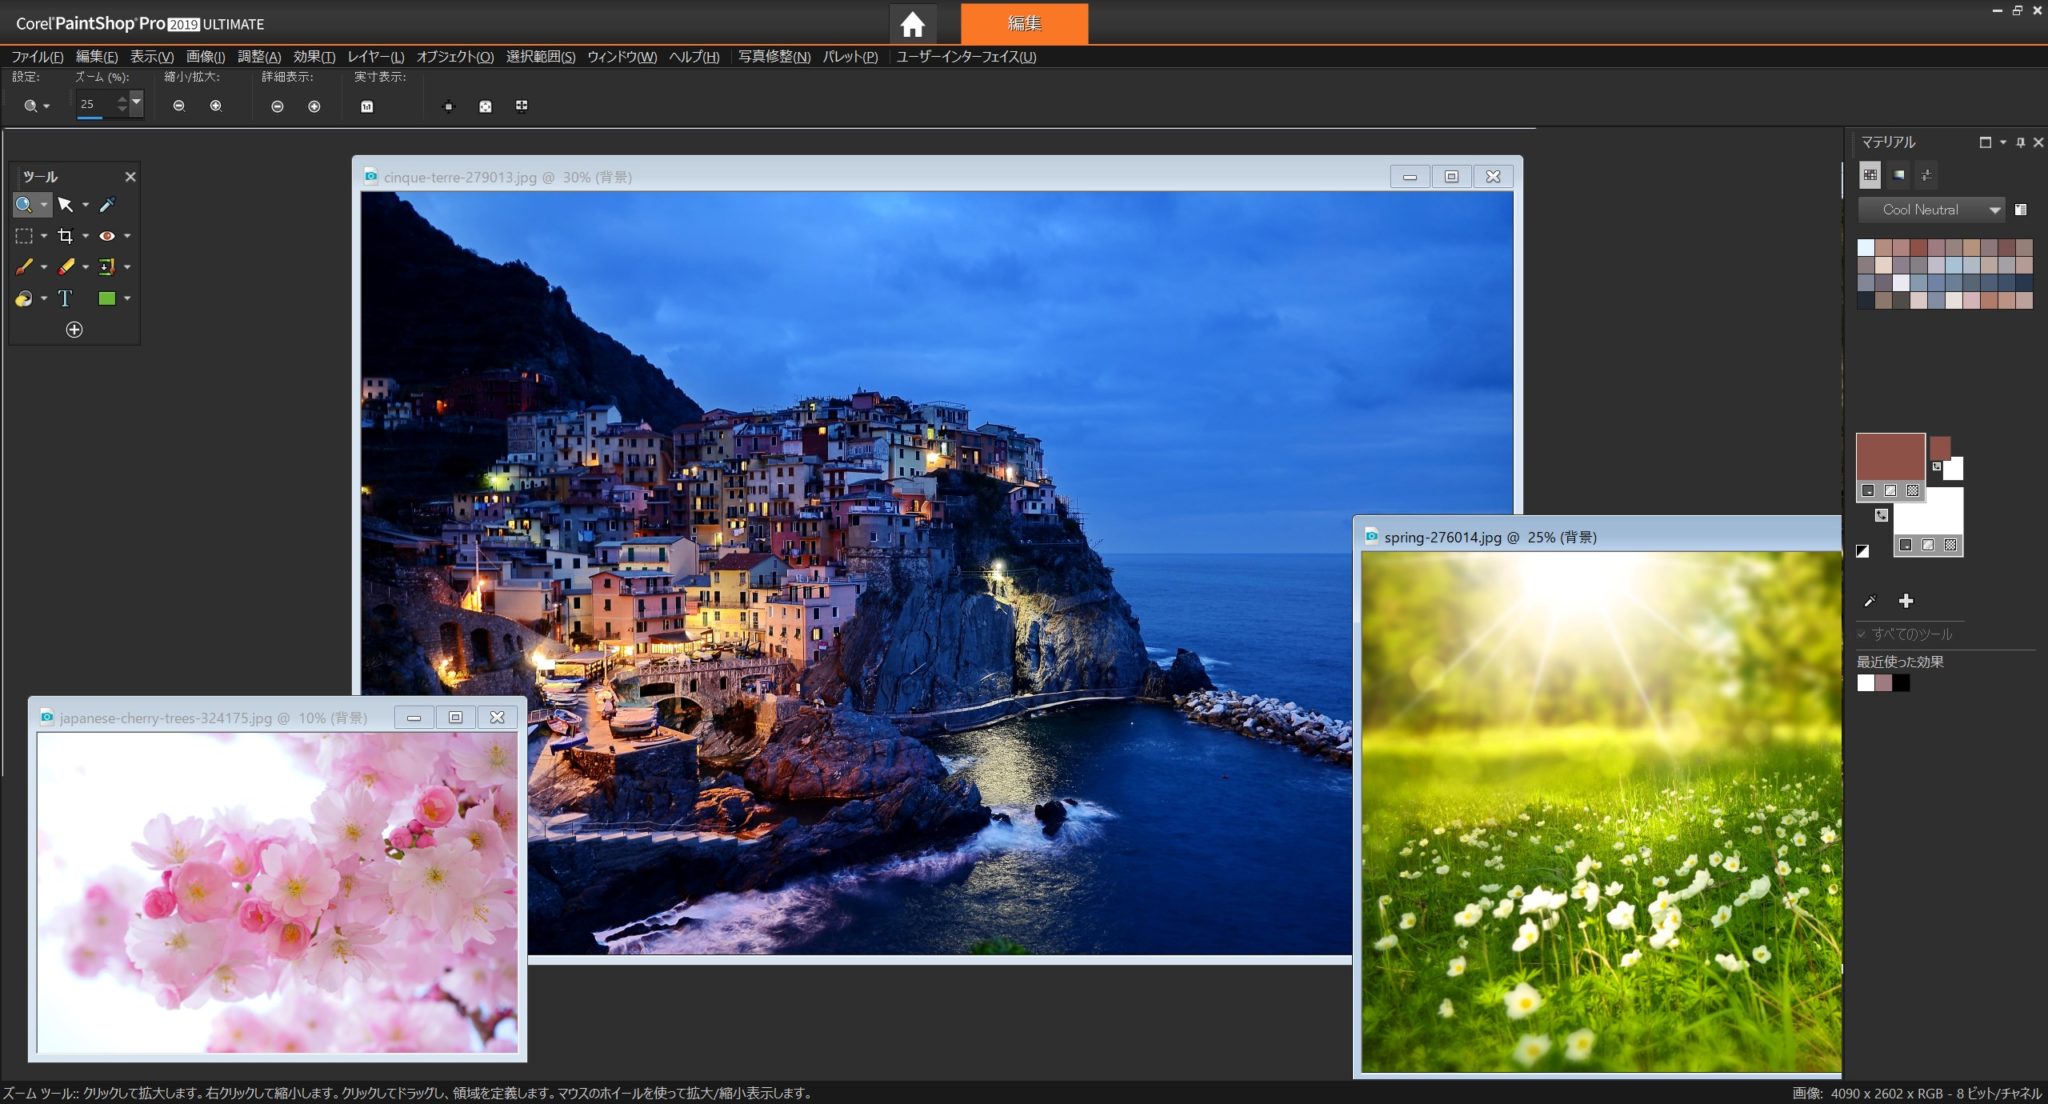Click the Clone brush tool icon
The height and width of the screenshot is (1104, 2048).
(x=107, y=267)
